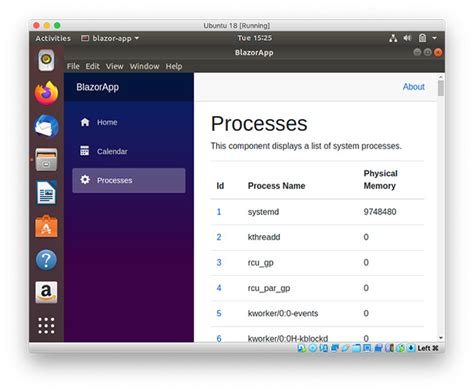Click the rcu_par_gp process name
This screenshot has width=474, height=392.
pos(269,288)
